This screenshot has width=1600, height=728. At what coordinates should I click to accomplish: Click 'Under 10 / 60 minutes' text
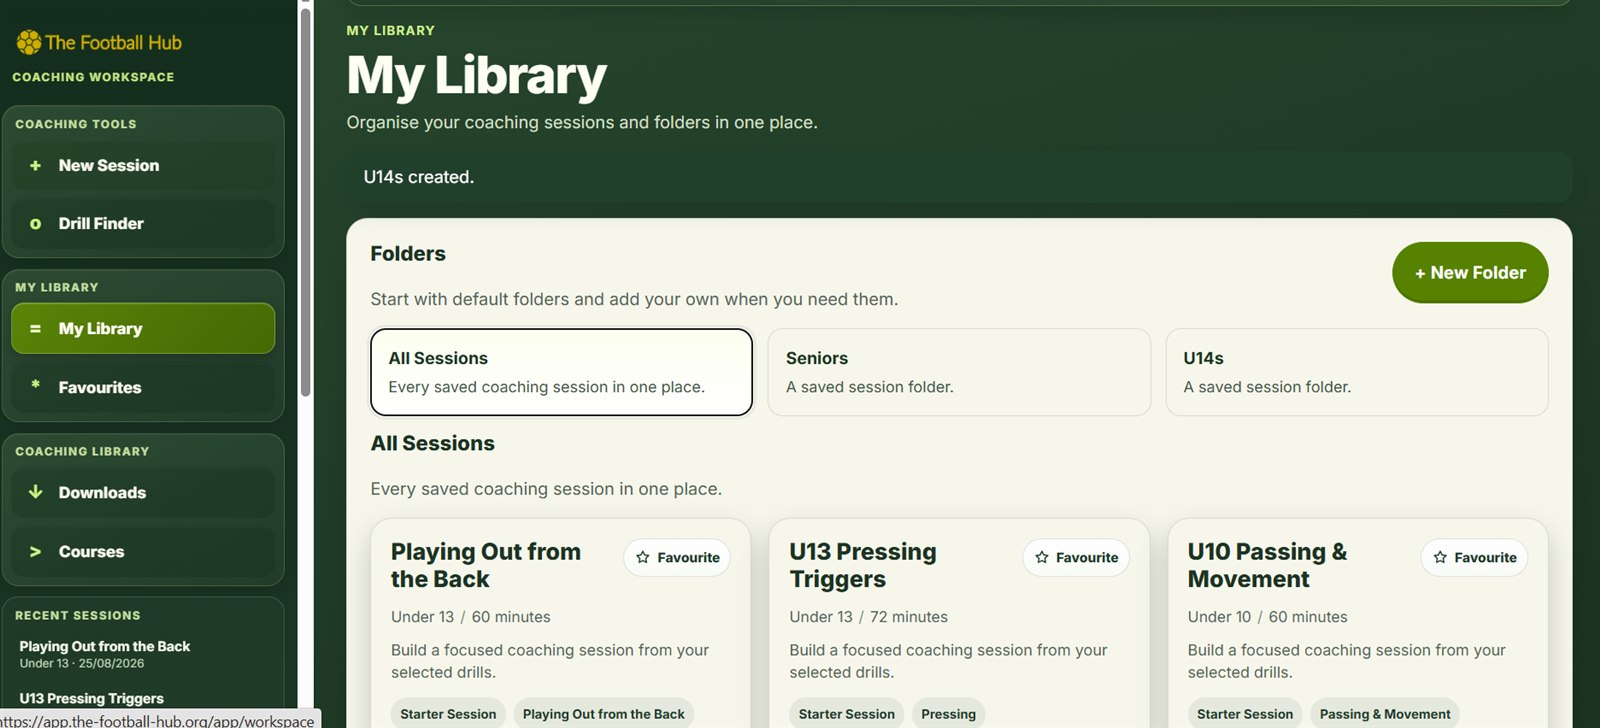pyautogui.click(x=1268, y=617)
